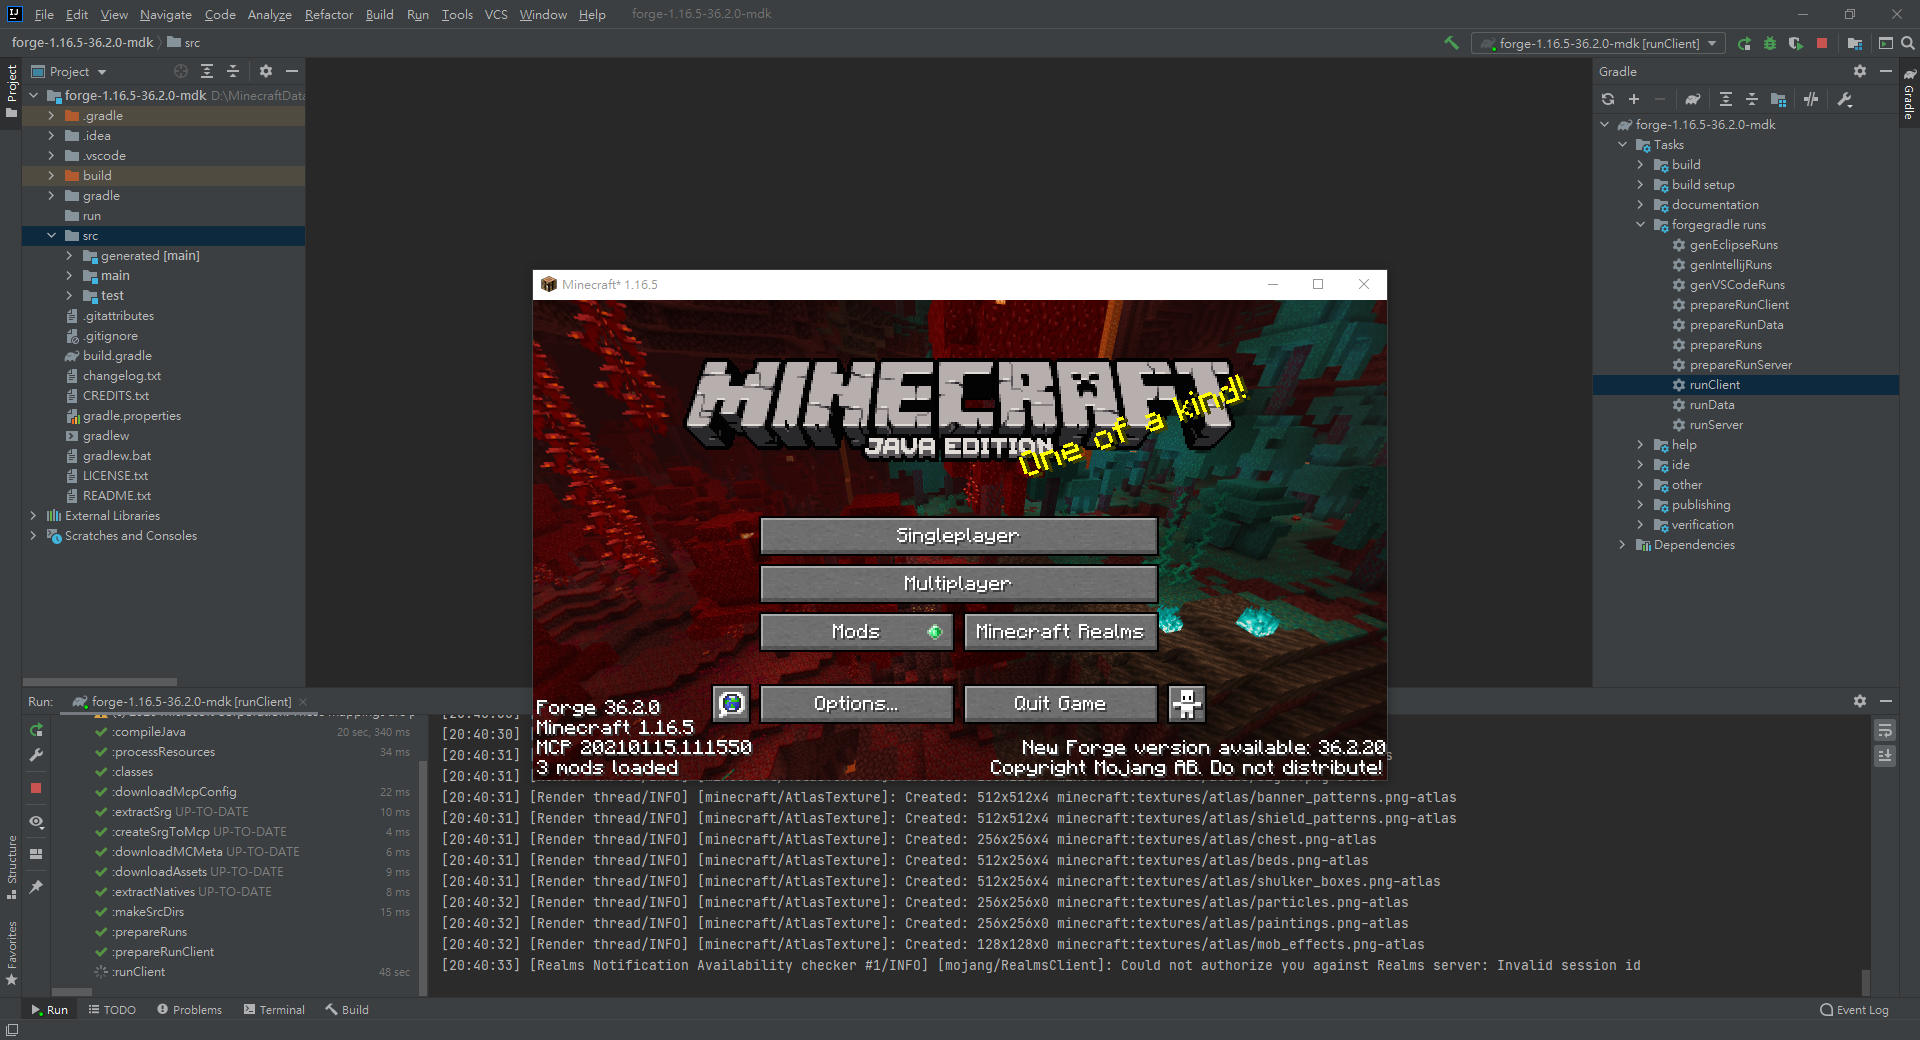This screenshot has height=1040, width=1920.
Task: Collapse all in the Project panel toolbar
Action: 233,71
